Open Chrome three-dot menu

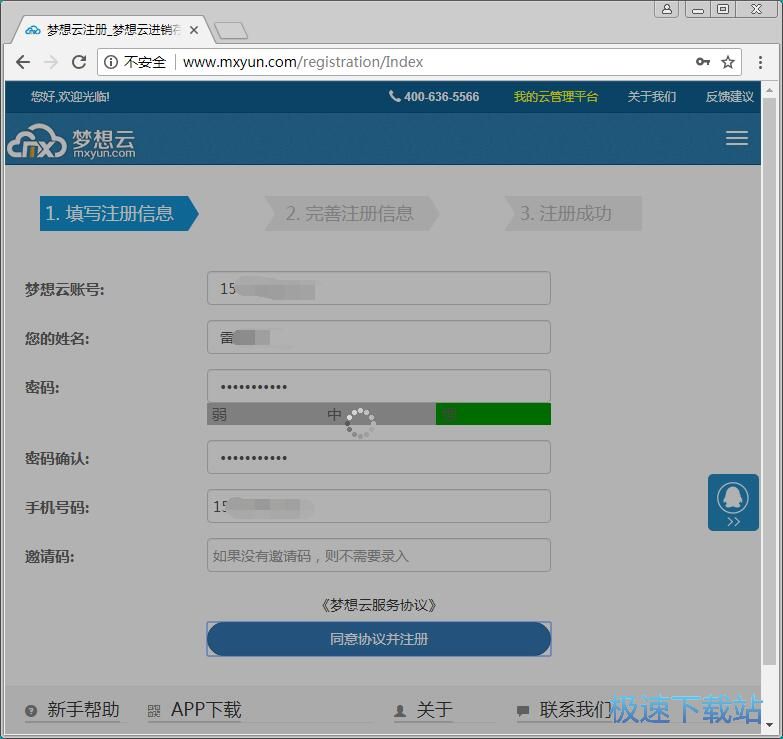pyautogui.click(x=761, y=62)
